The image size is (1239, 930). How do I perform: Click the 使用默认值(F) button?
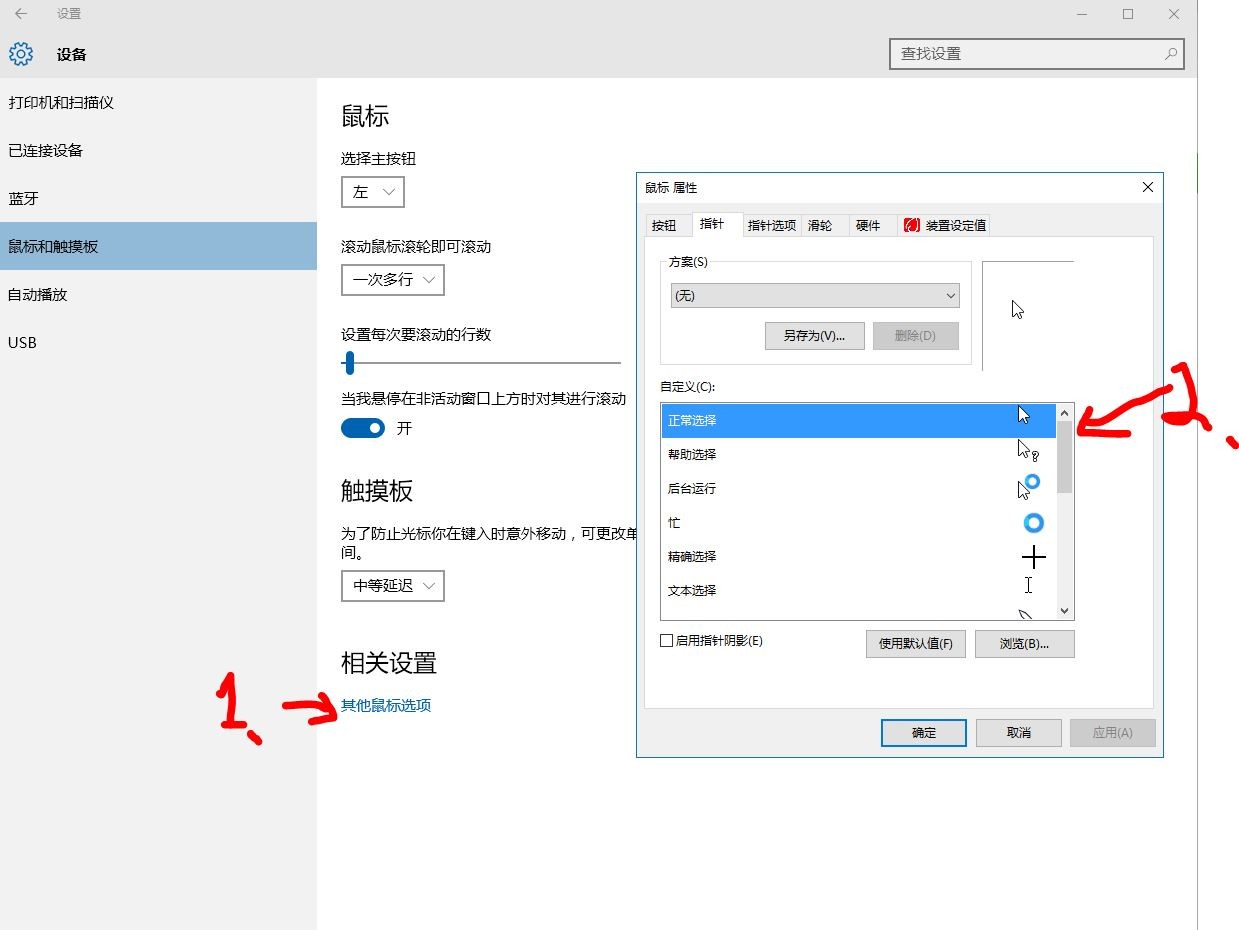pyautogui.click(x=915, y=643)
